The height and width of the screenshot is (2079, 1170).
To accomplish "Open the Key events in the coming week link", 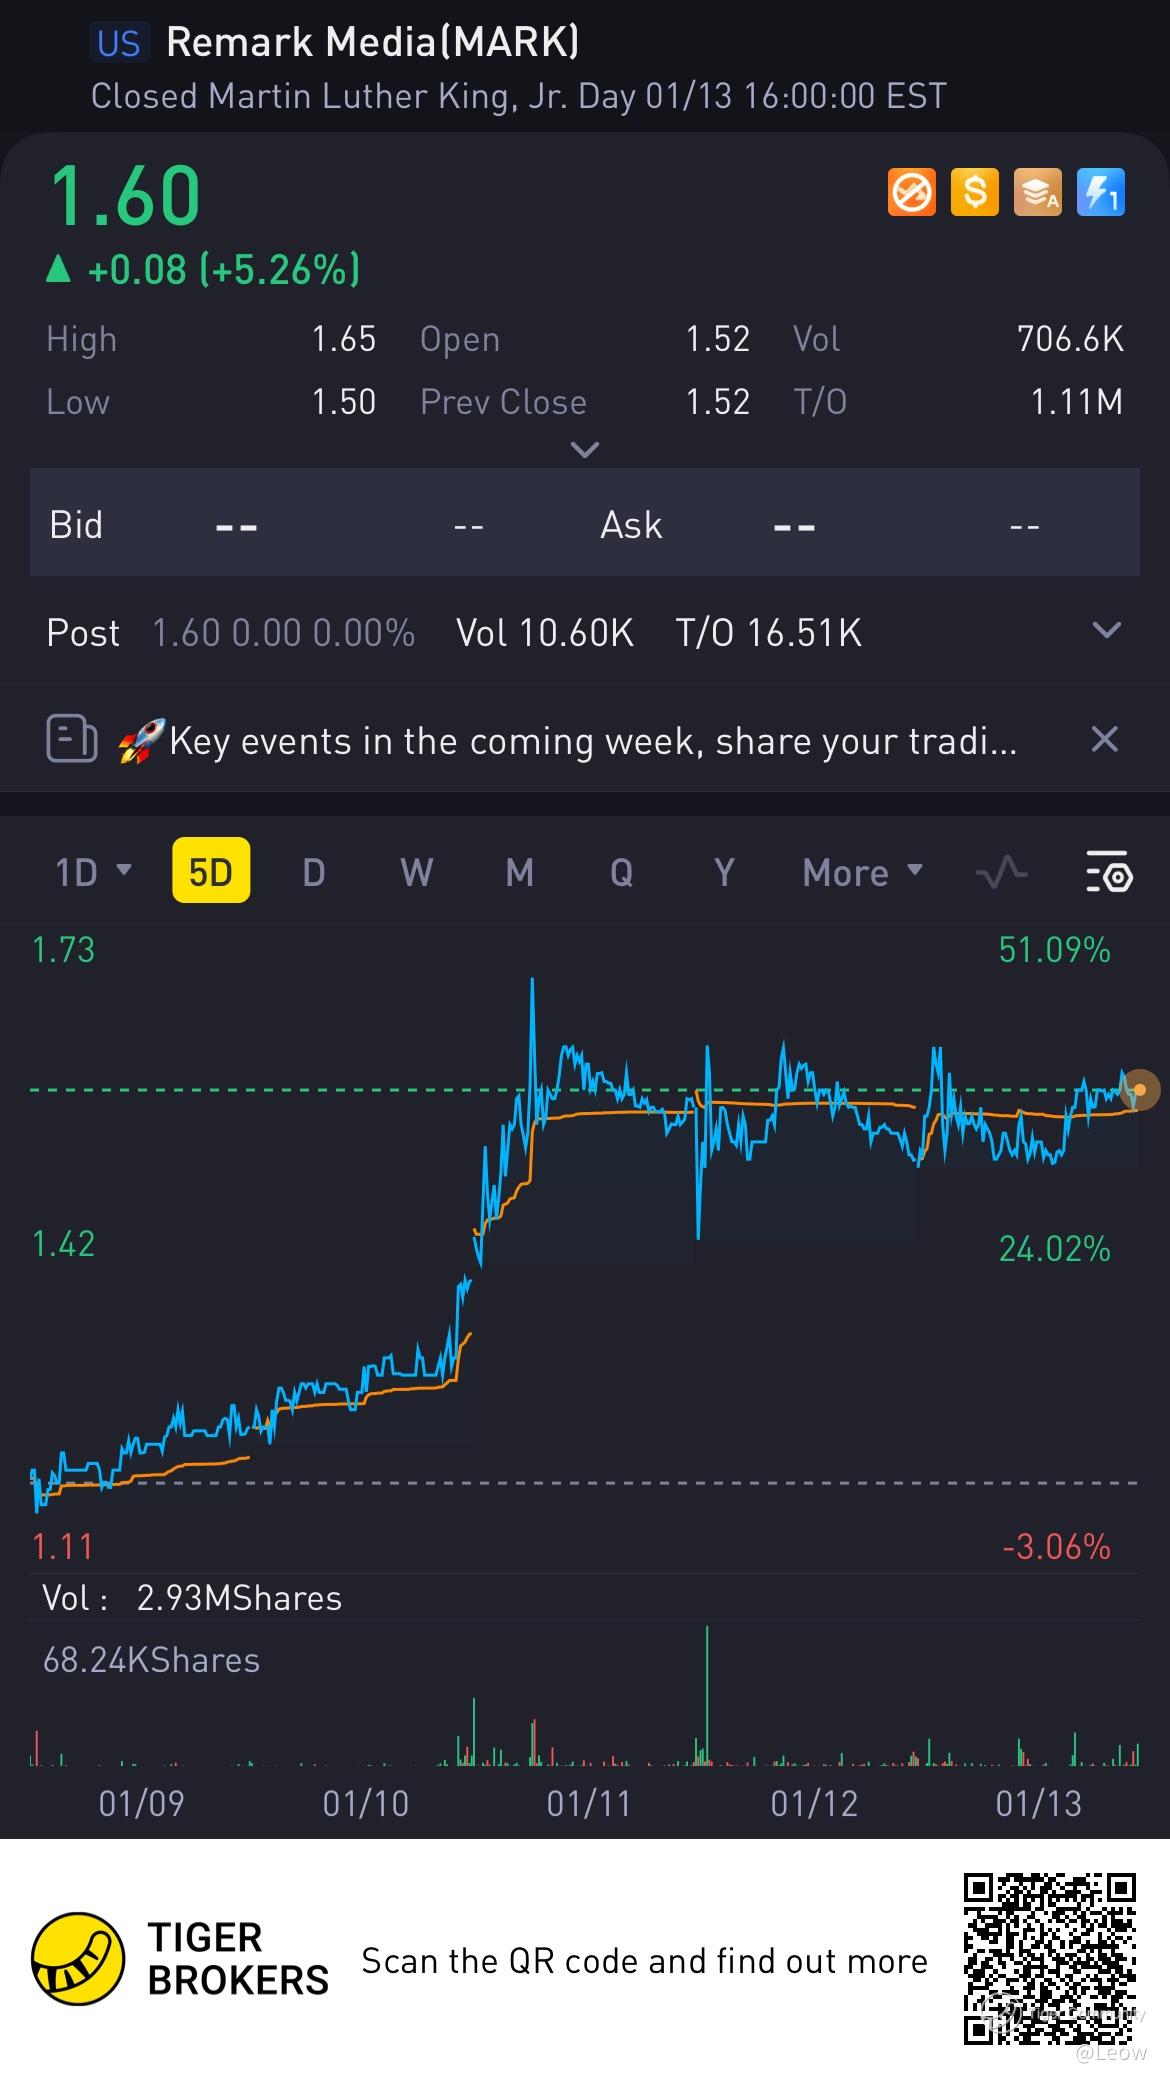I will pos(567,741).
